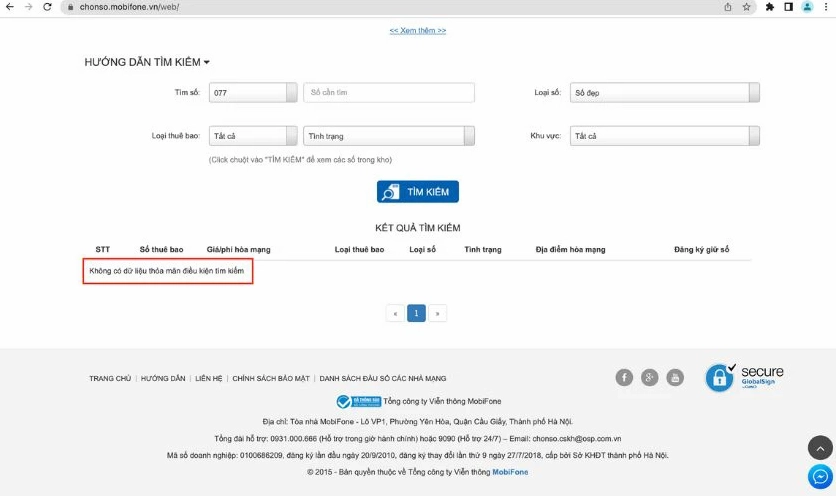Image resolution: width=836 pixels, height=496 pixels.
Task: Collapse the HƯỚNG DẪN TÌM KIẾM section
Action: [x=147, y=62]
